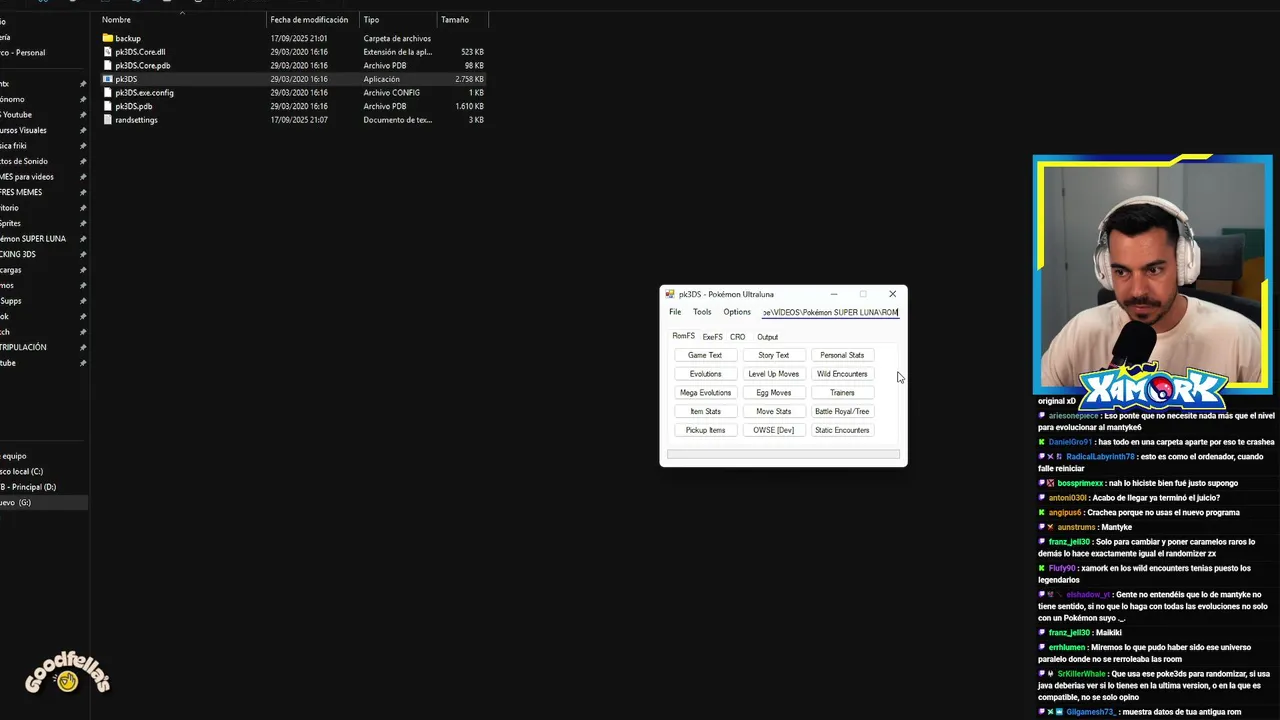Image resolution: width=1280 pixels, height=720 pixels.
Task: Click the Personal Stats button
Action: point(842,355)
